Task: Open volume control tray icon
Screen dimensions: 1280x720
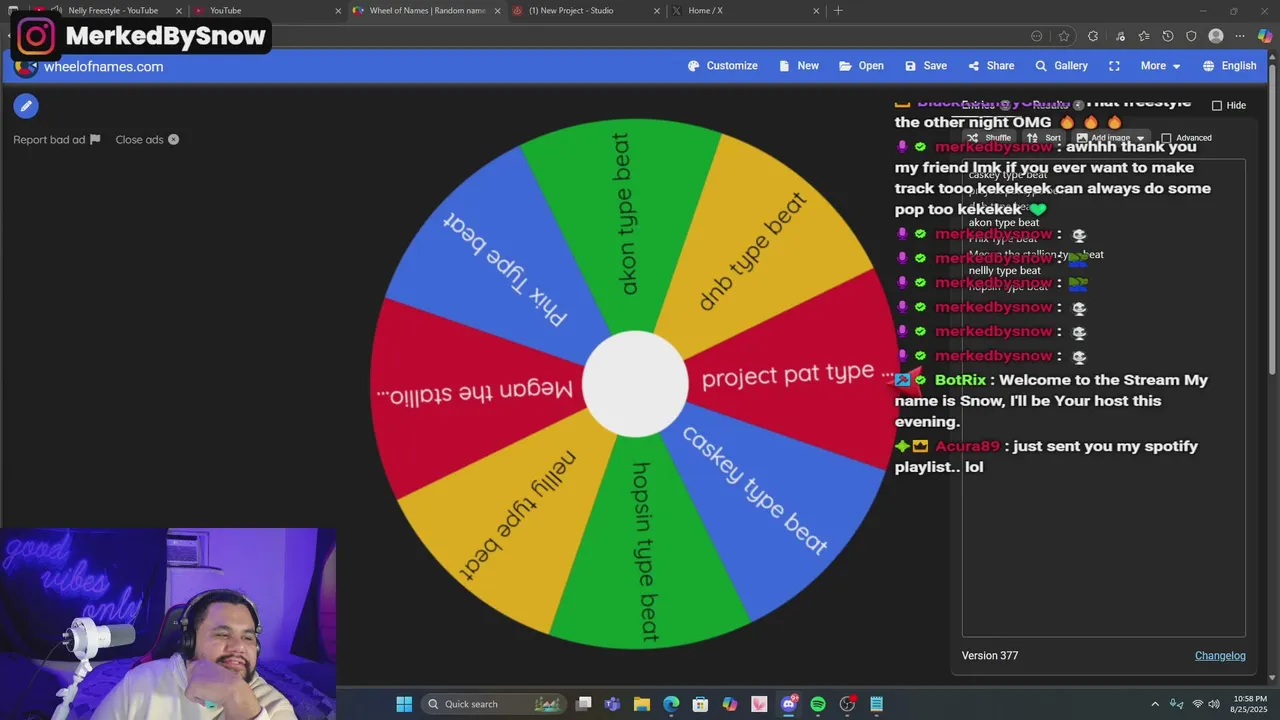Action: (x=1214, y=704)
